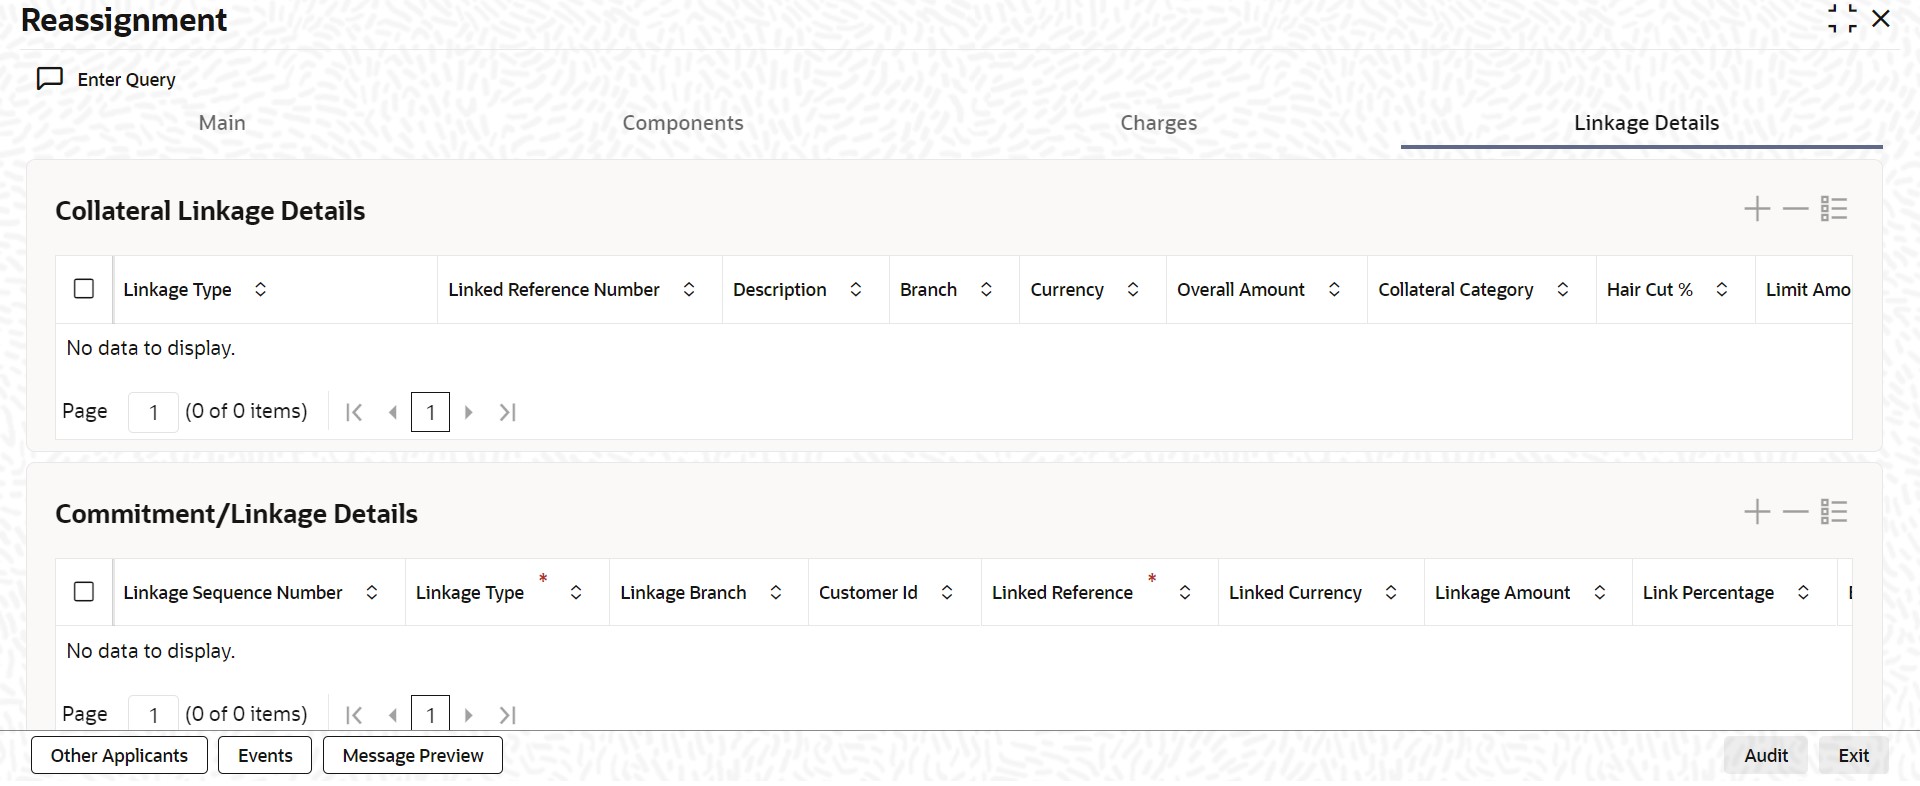The image size is (1920, 786).
Task: Collapse the Reassignment window size
Action: tap(1842, 19)
